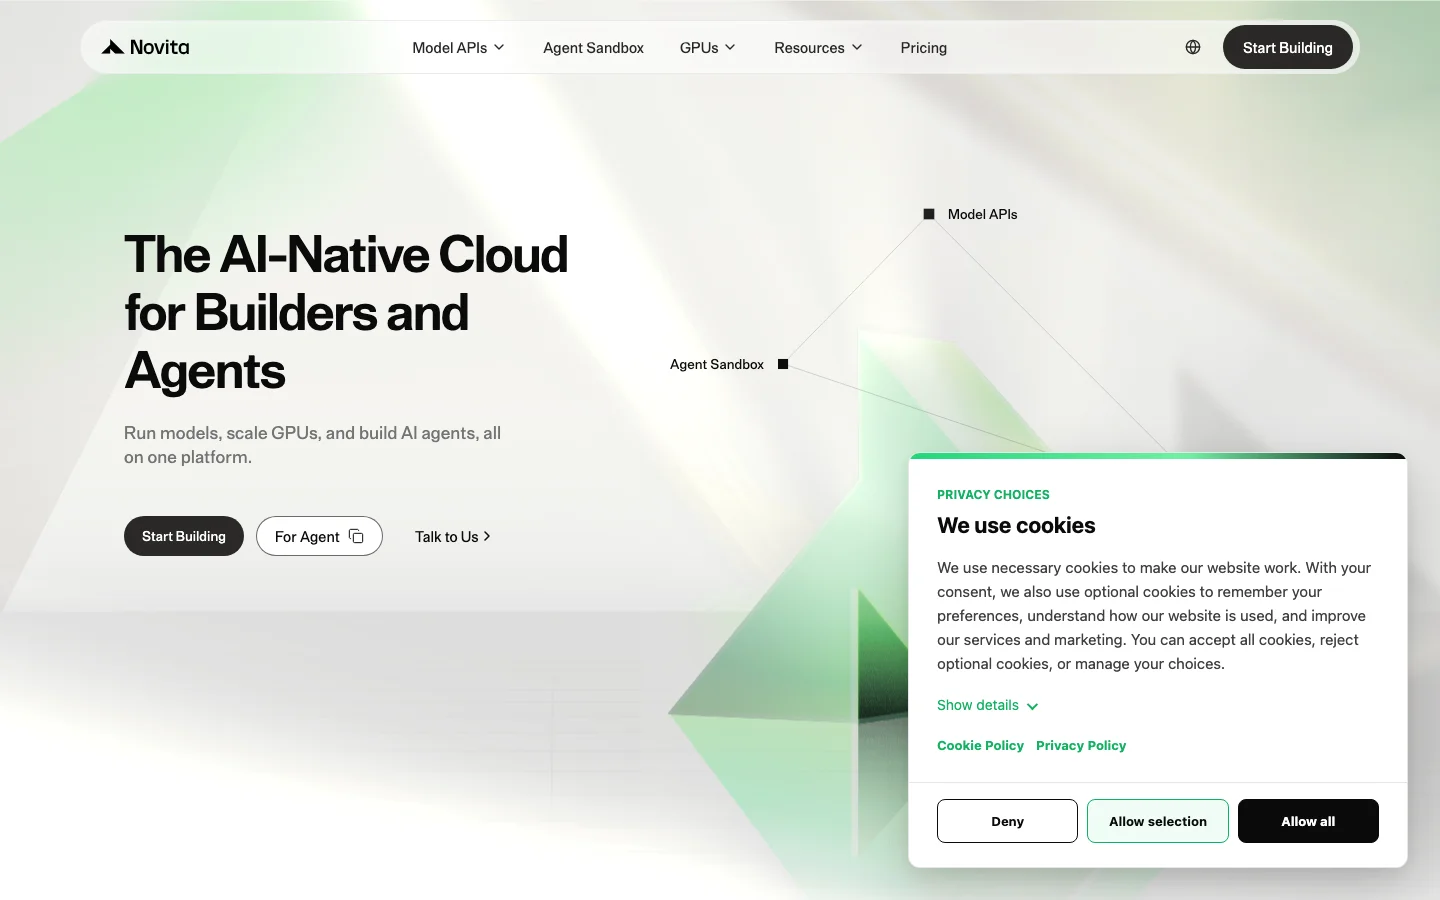Click Allow all cookies
This screenshot has width=1440, height=900.
(x=1308, y=821)
